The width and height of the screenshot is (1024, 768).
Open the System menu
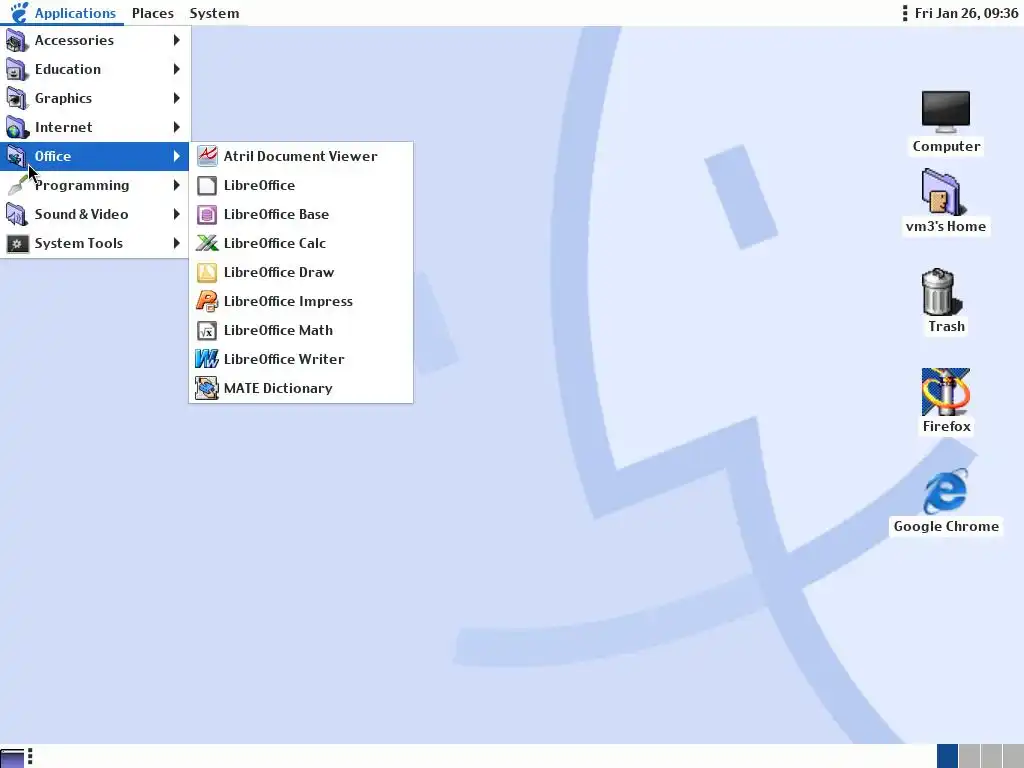214,13
